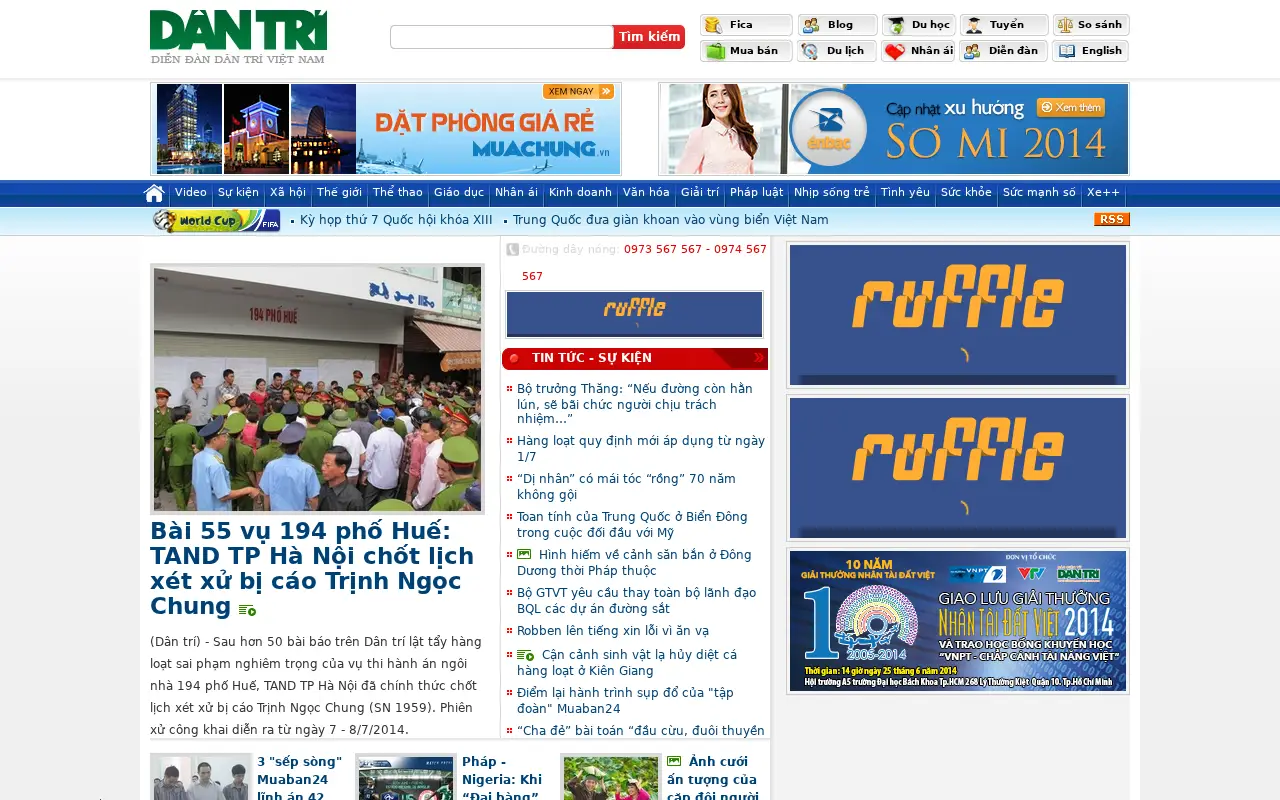Open the Nhân ái heart shortcut button
Screen dimensions: 1280x800
pos(918,51)
